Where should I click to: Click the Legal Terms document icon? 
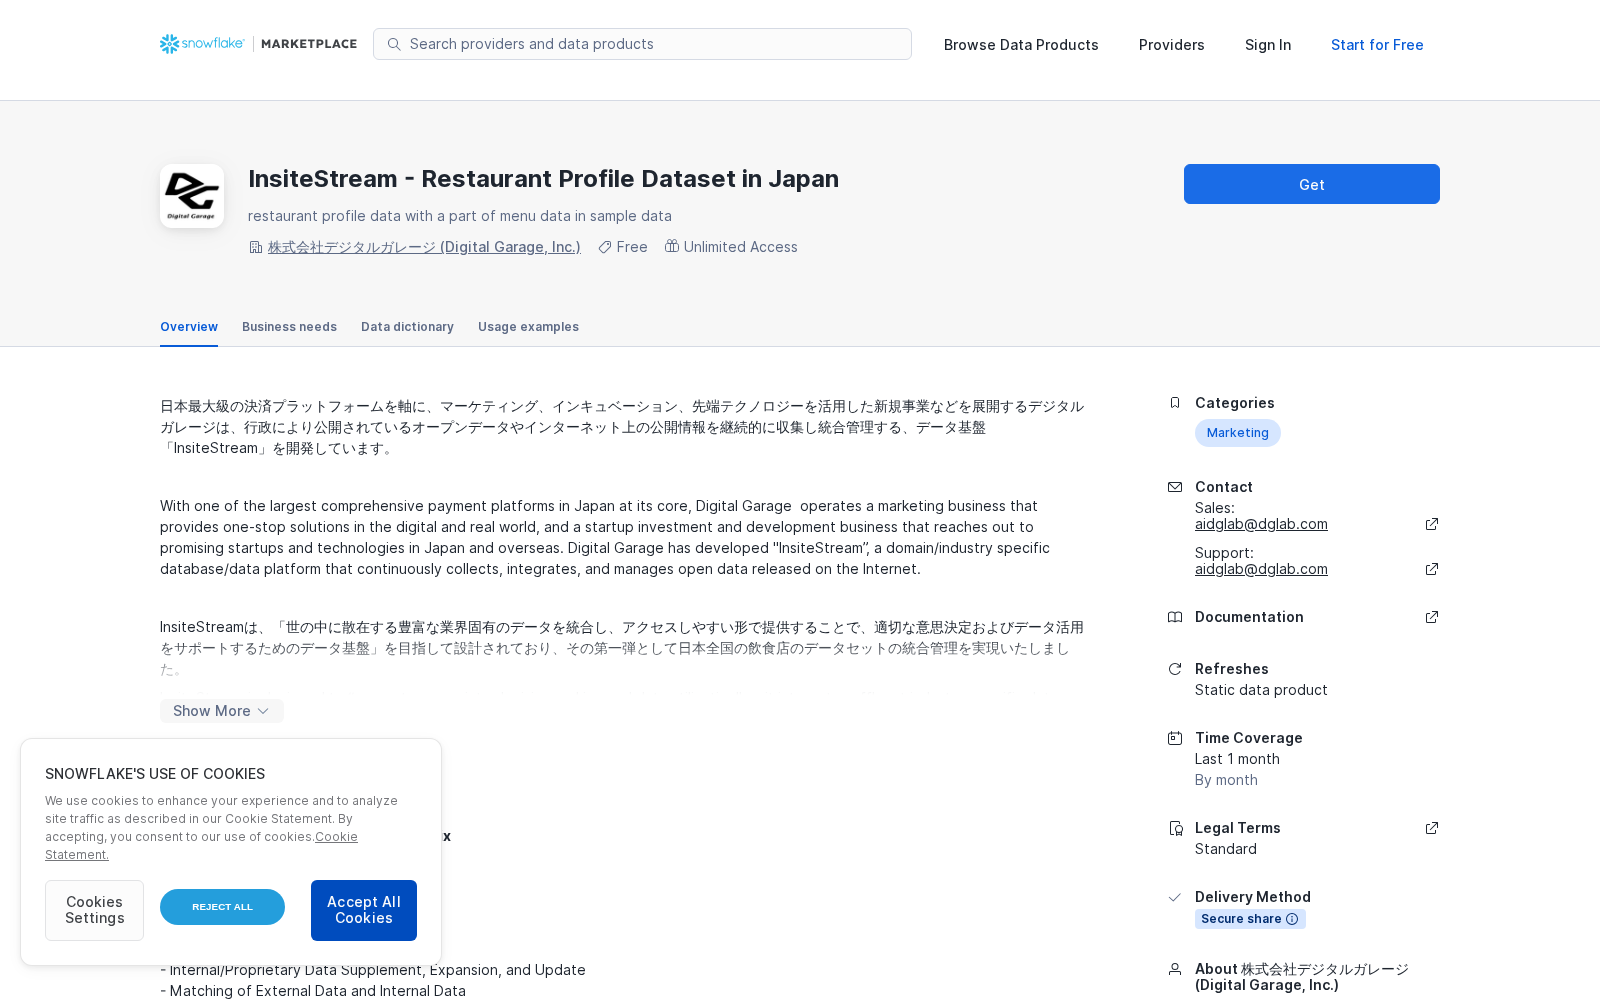[1175, 828]
